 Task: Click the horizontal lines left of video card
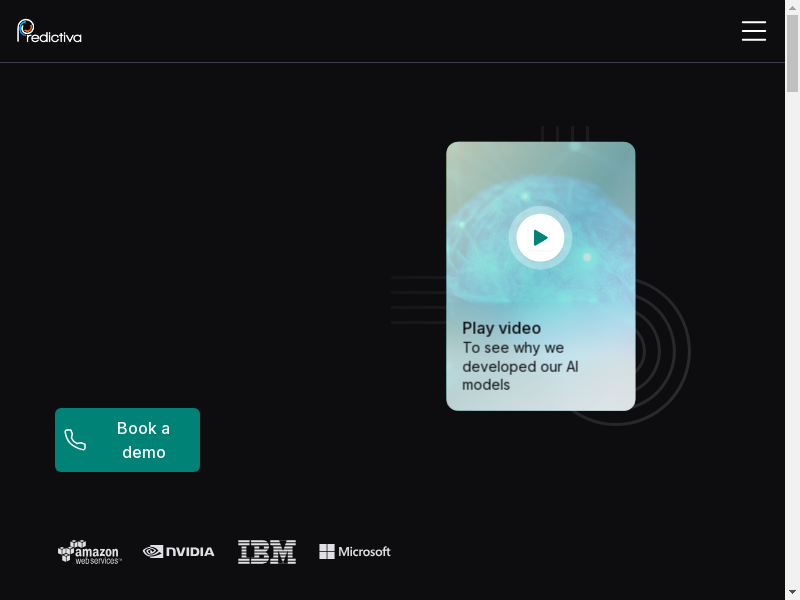click(415, 300)
